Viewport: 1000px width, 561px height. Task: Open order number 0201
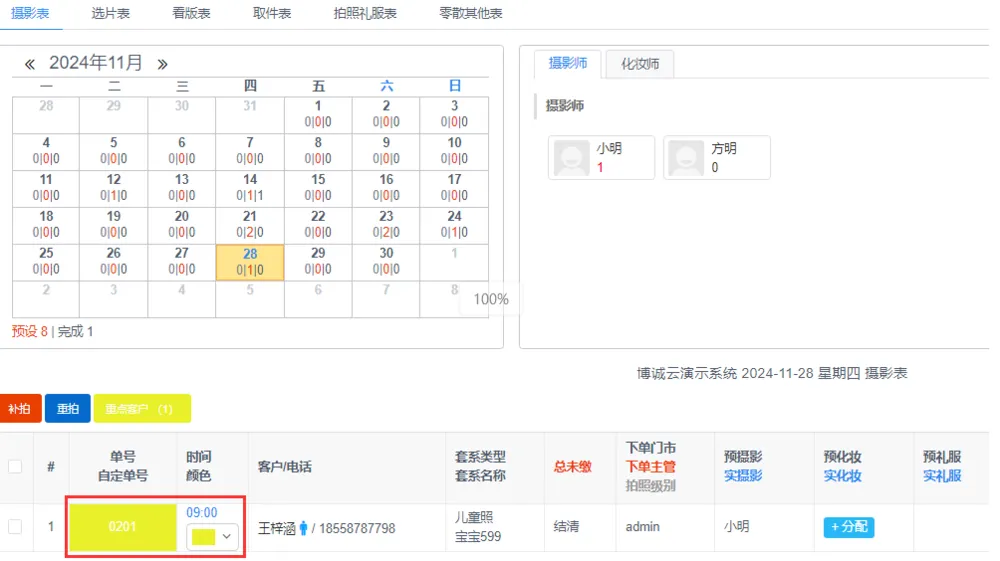[x=122, y=526]
